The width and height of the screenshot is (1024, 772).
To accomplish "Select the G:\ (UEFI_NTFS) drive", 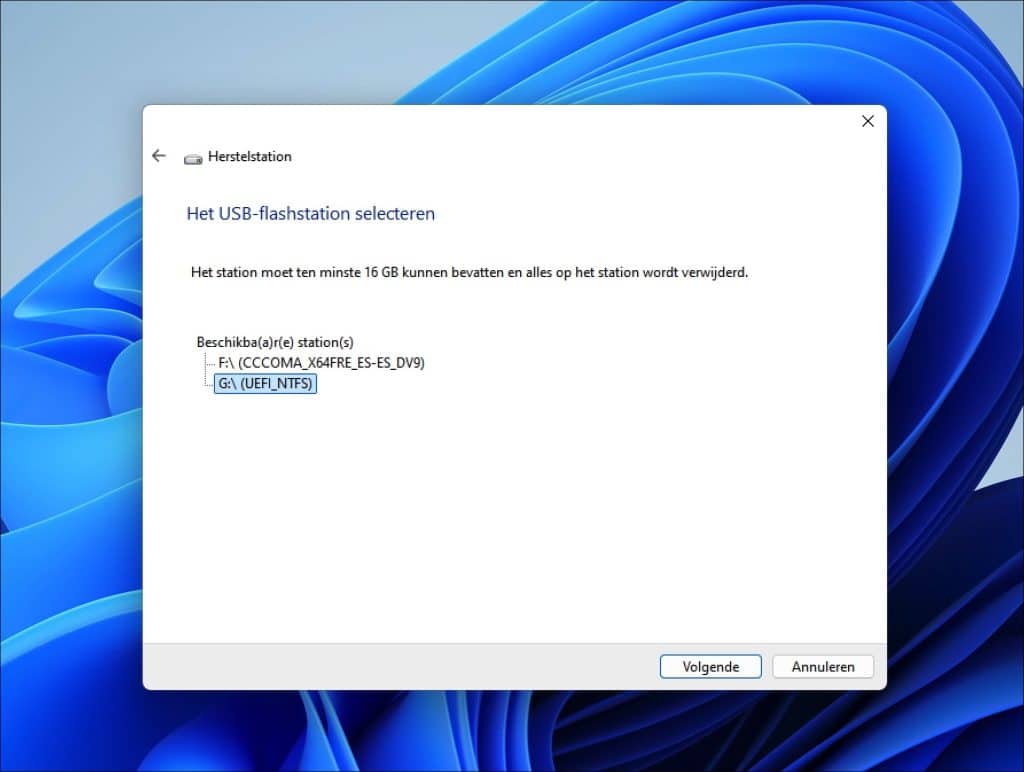I will (x=265, y=383).
